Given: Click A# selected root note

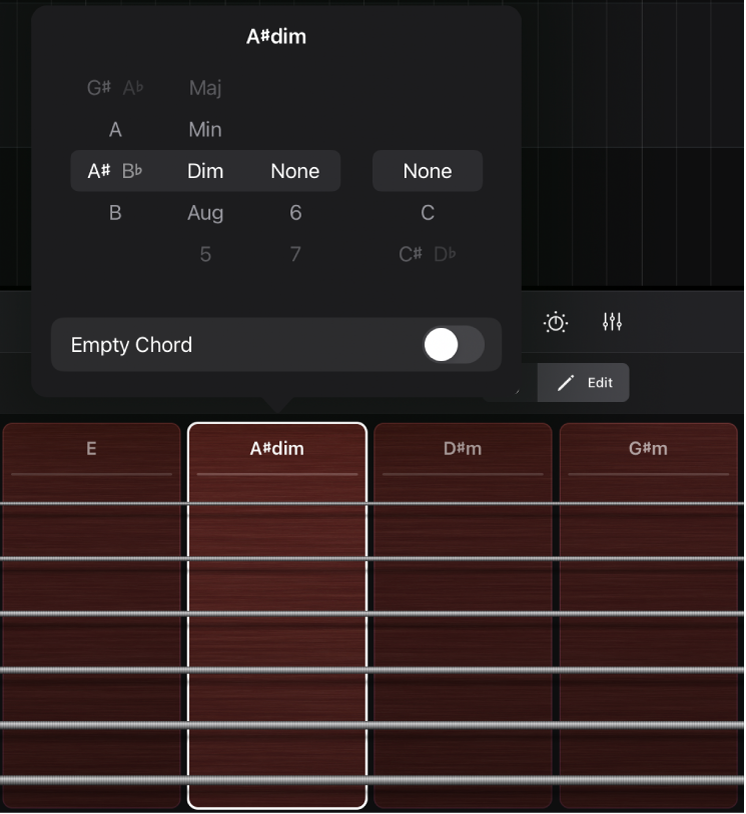Looking at the screenshot, I should click(99, 171).
